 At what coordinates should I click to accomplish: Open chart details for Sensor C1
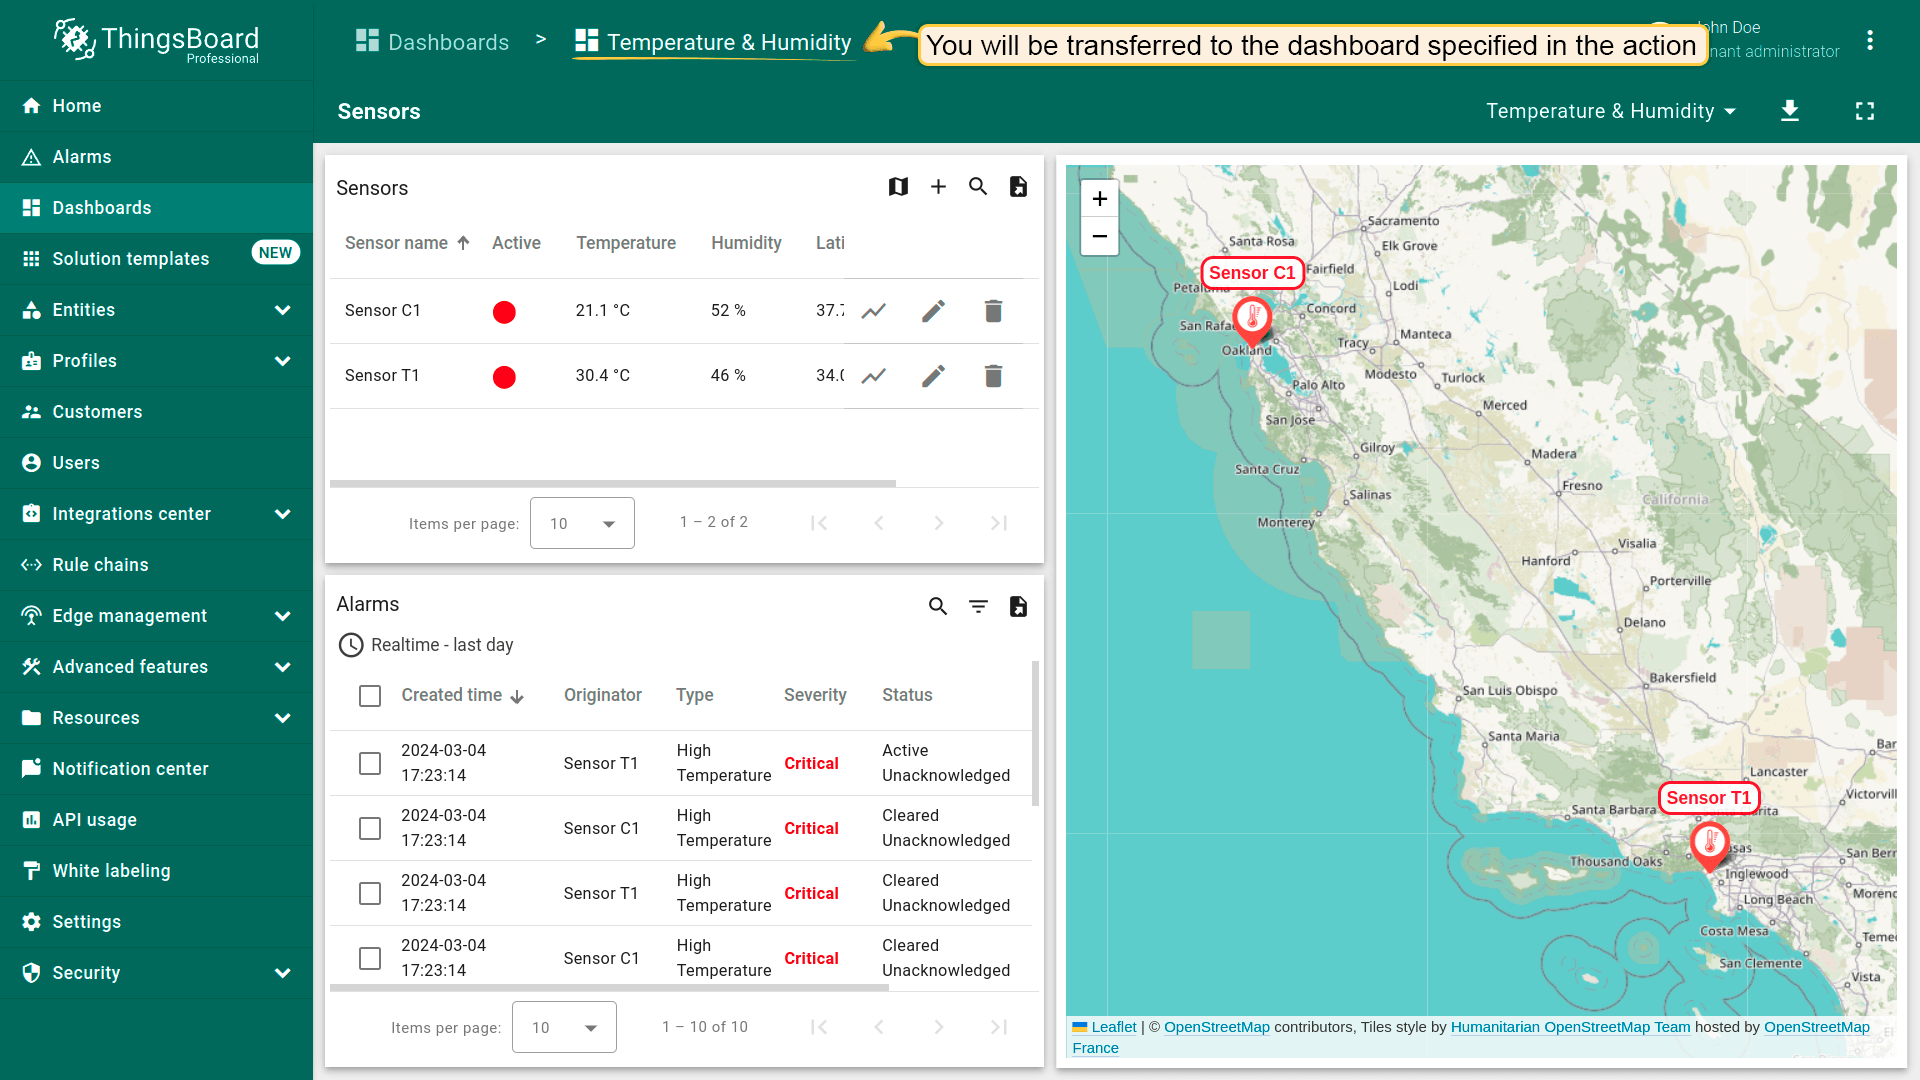(874, 311)
